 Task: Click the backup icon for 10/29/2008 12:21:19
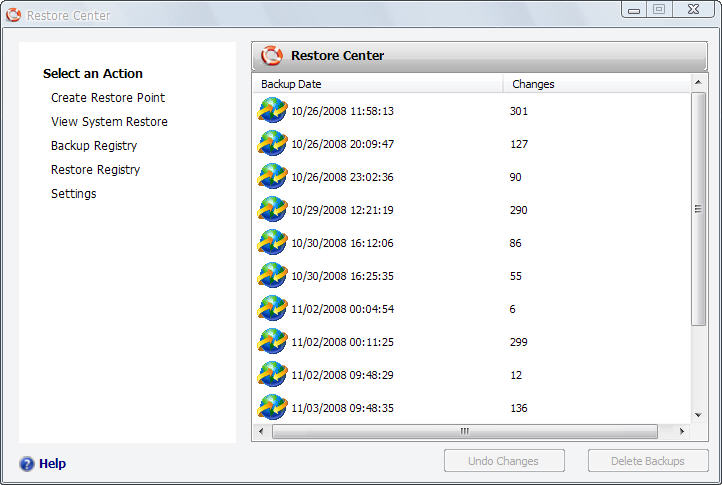coord(272,209)
